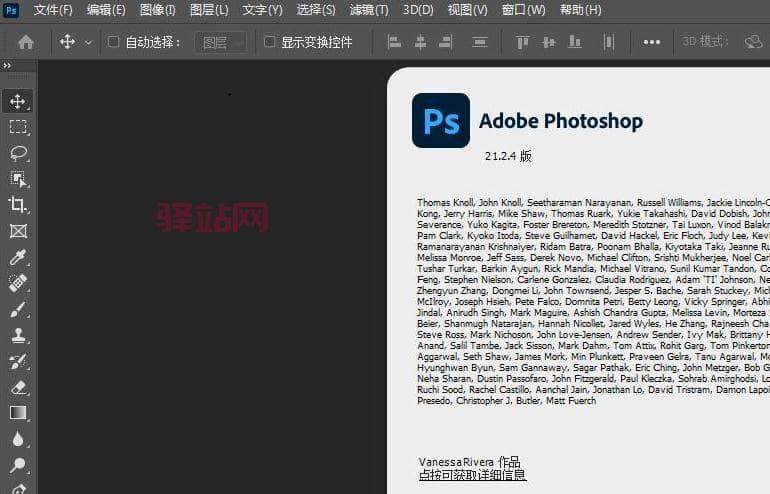
Task: Click the 点按可获取详细信息 link
Action: (x=472, y=475)
